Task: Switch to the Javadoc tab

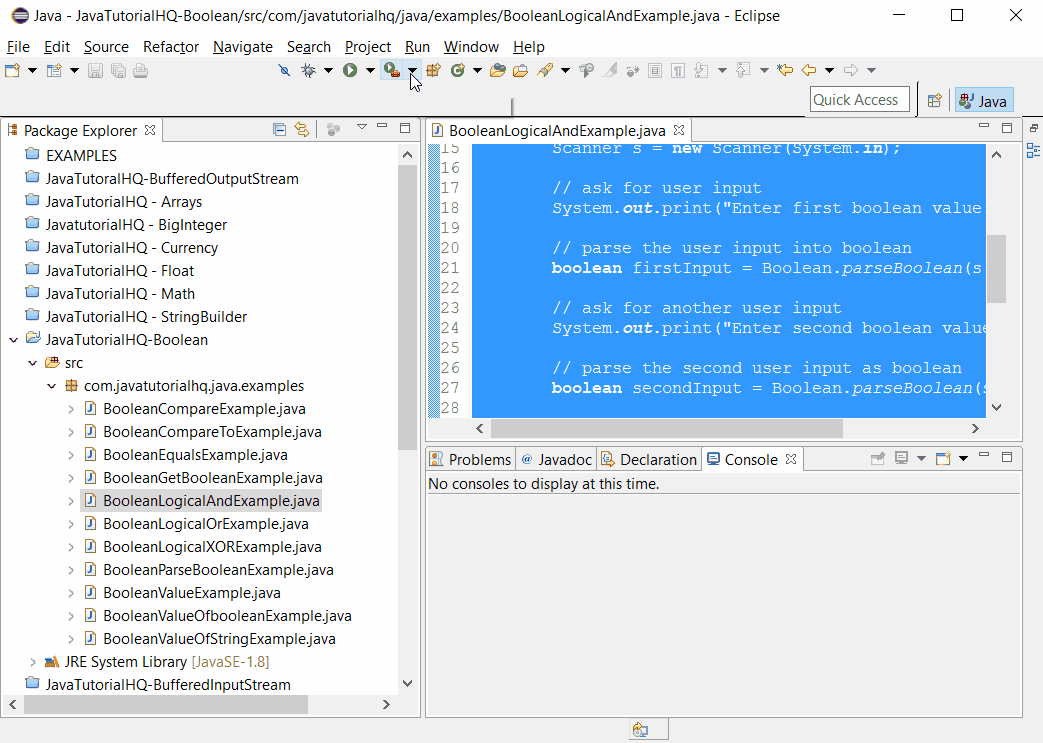Action: (557, 460)
